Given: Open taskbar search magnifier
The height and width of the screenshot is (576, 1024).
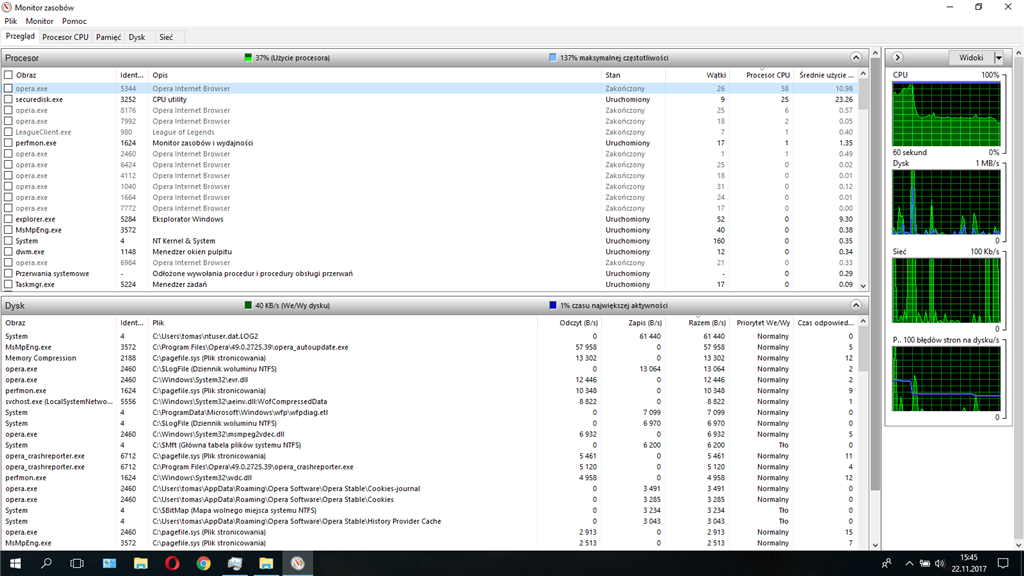Looking at the screenshot, I should [46, 563].
